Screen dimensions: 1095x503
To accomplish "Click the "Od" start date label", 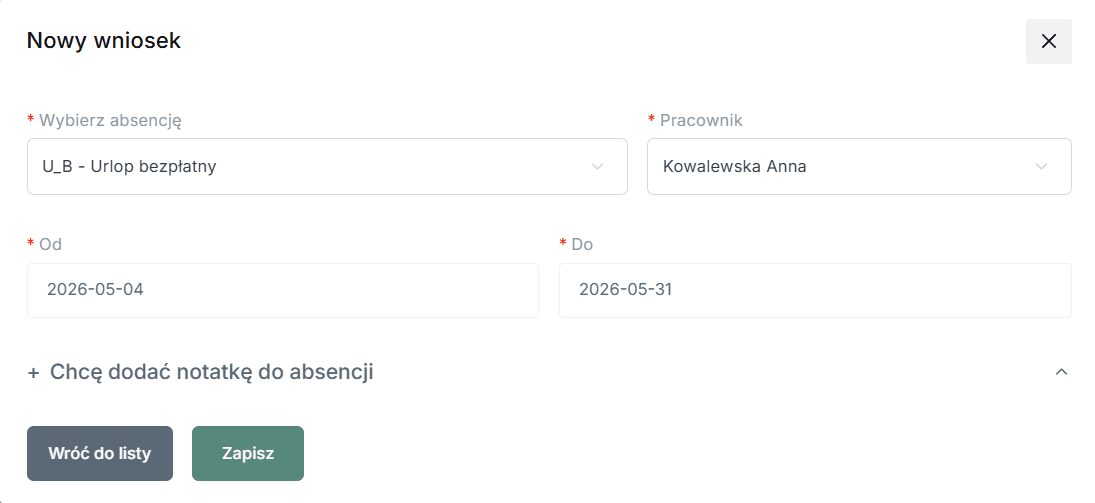I will point(50,245).
